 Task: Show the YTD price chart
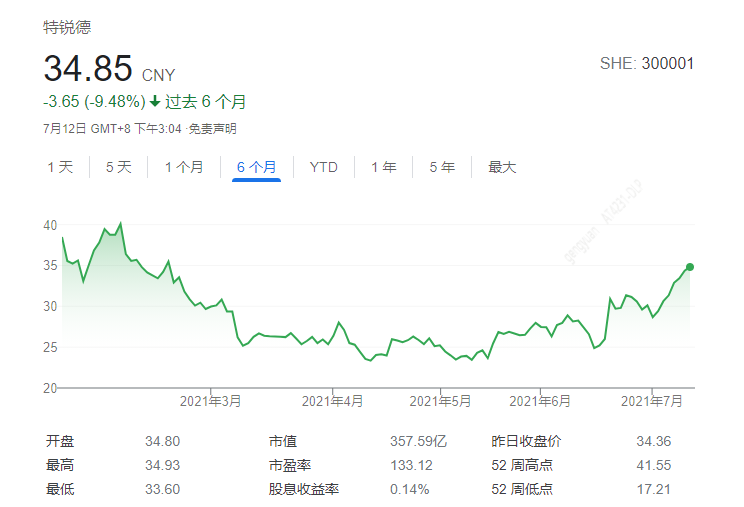tap(323, 167)
